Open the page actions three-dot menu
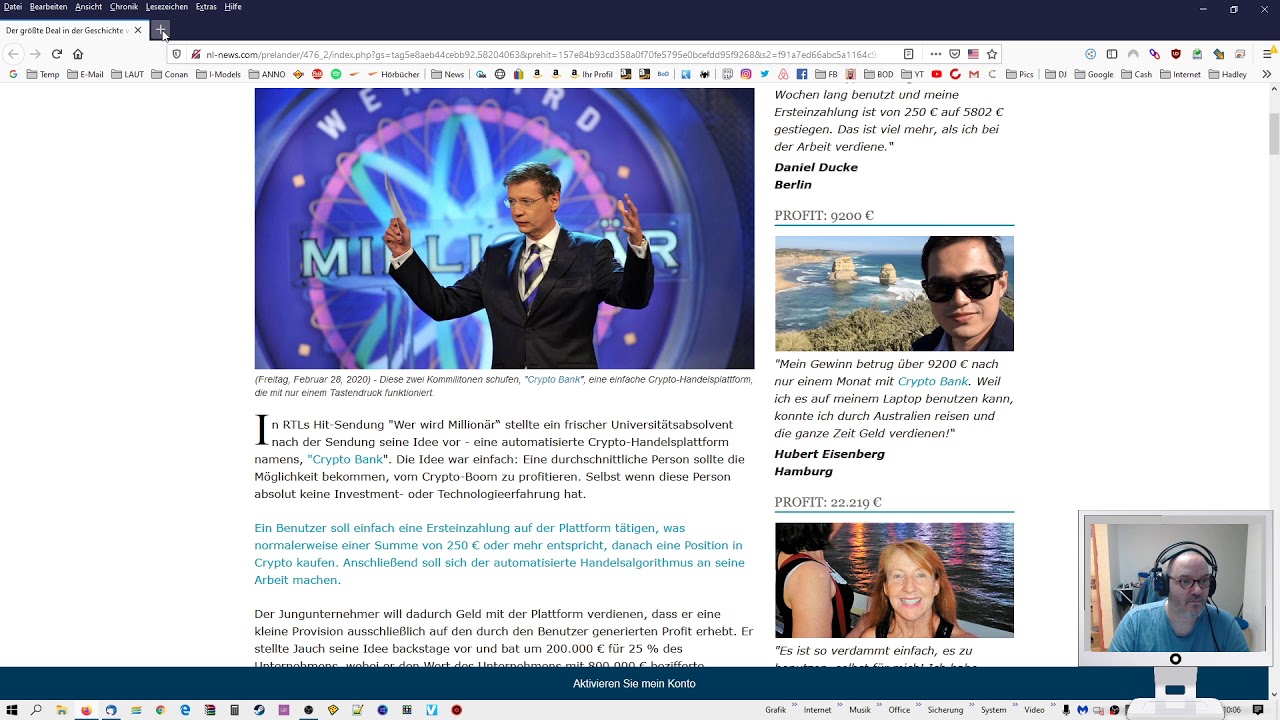Screen dimensions: 1280x720 click(936, 54)
